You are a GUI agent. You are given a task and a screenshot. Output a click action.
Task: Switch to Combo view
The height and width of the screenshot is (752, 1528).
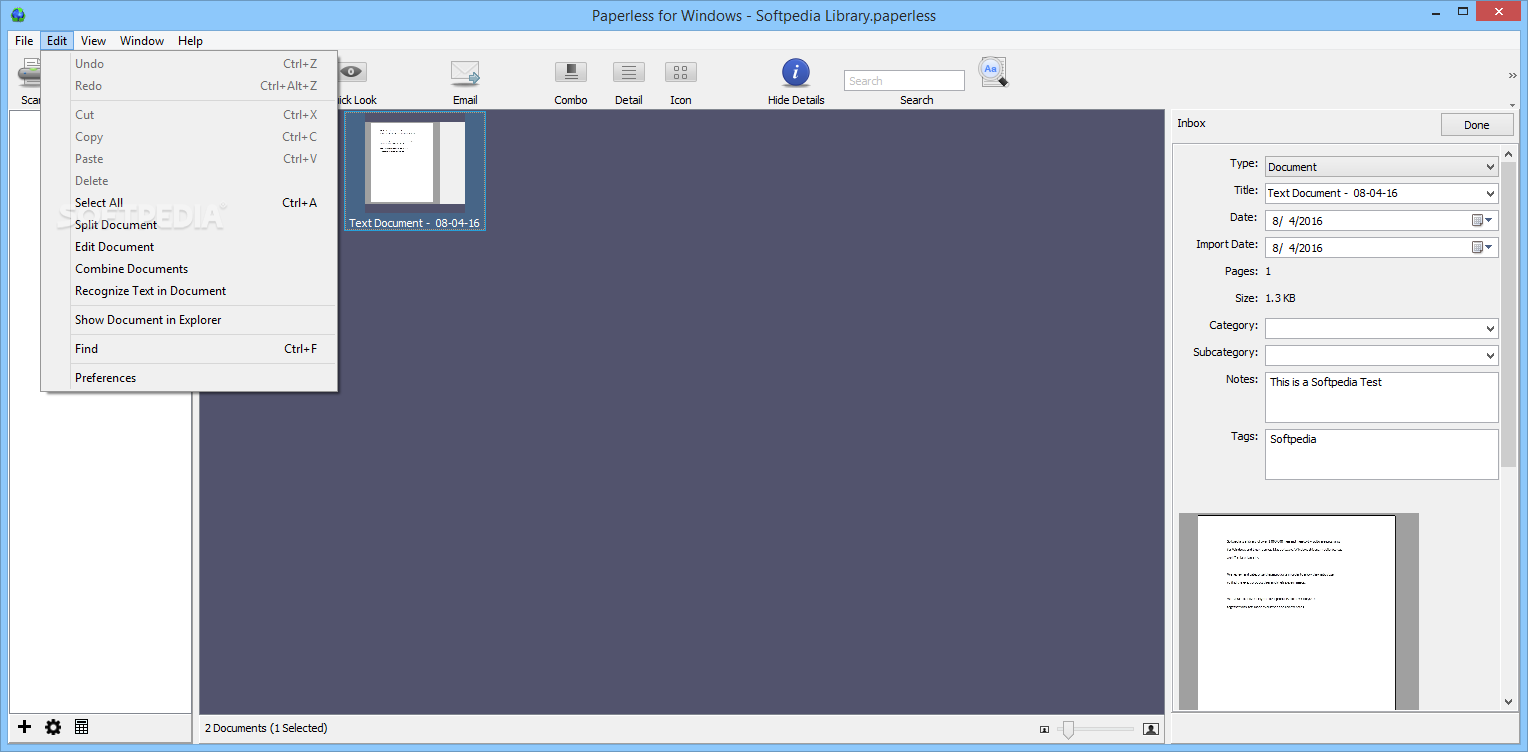571,72
